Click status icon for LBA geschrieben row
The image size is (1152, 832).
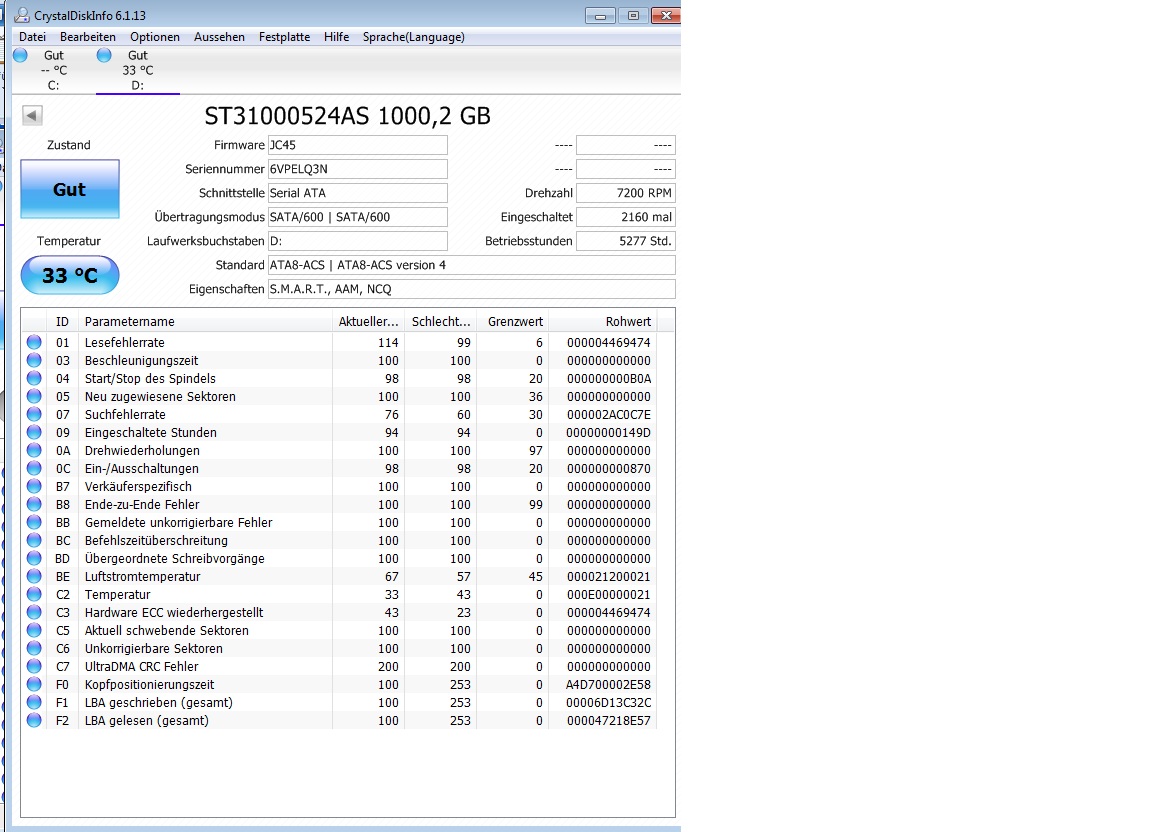click(x=34, y=702)
